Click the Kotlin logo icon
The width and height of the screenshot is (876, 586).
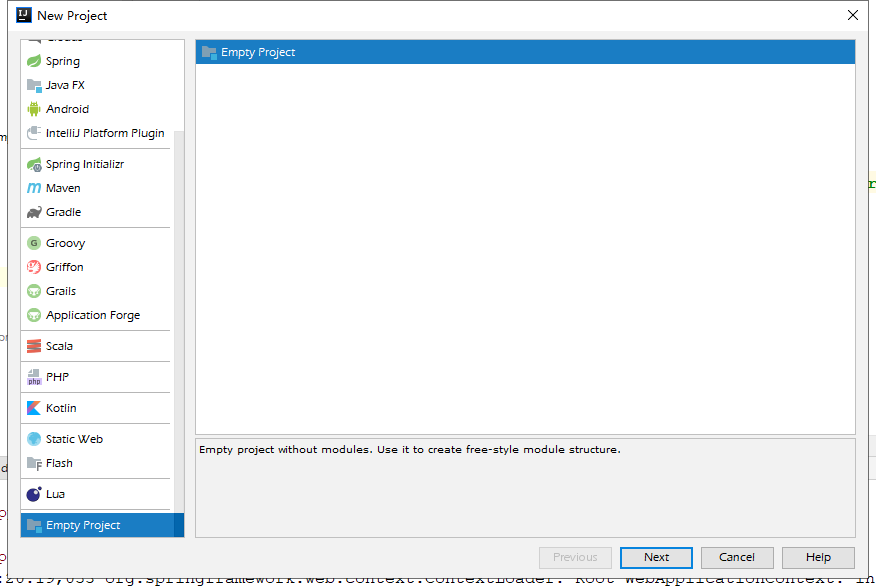pos(34,408)
